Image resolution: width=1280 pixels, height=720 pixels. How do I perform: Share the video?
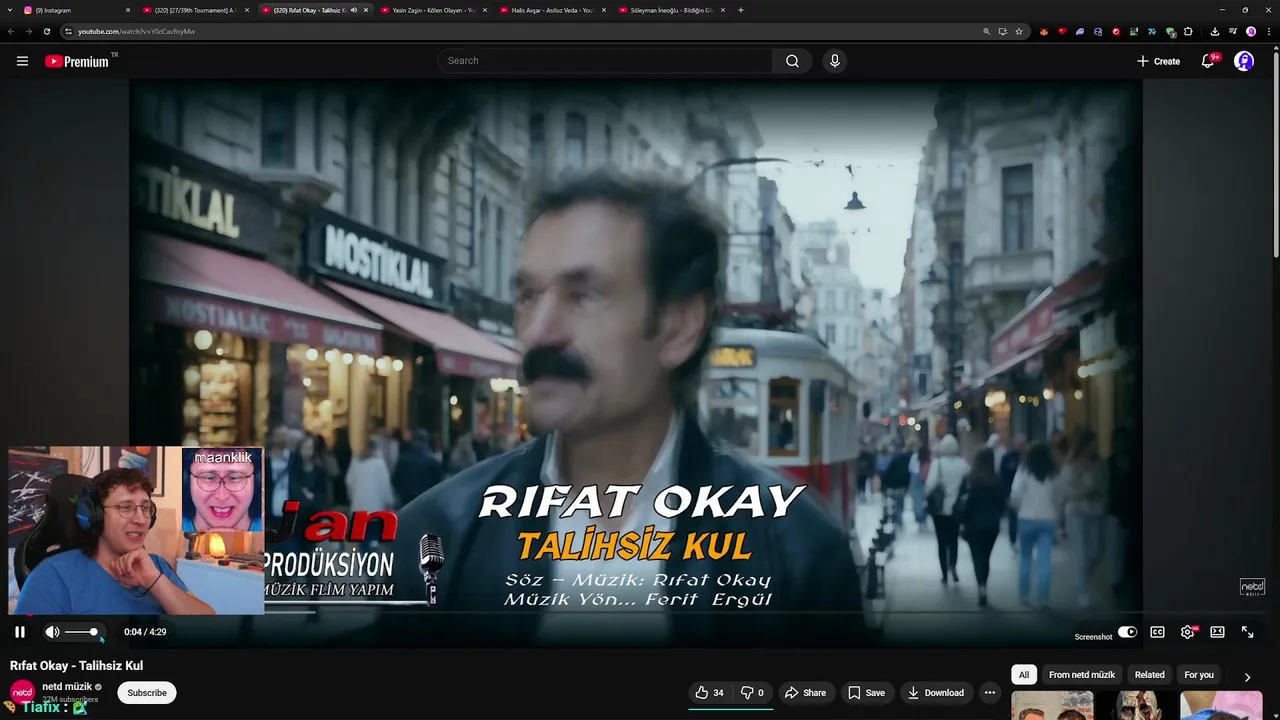[805, 692]
